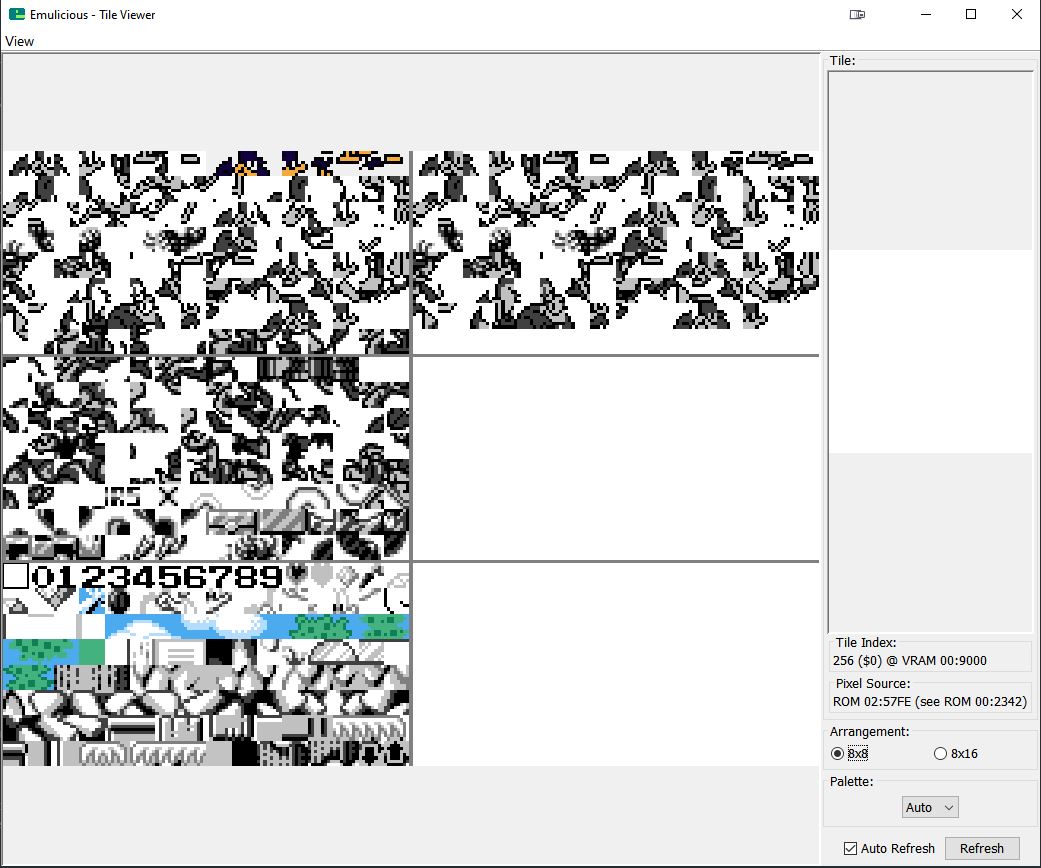Click the title bar docking icon
1041x868 pixels.
pyautogui.click(x=857, y=15)
